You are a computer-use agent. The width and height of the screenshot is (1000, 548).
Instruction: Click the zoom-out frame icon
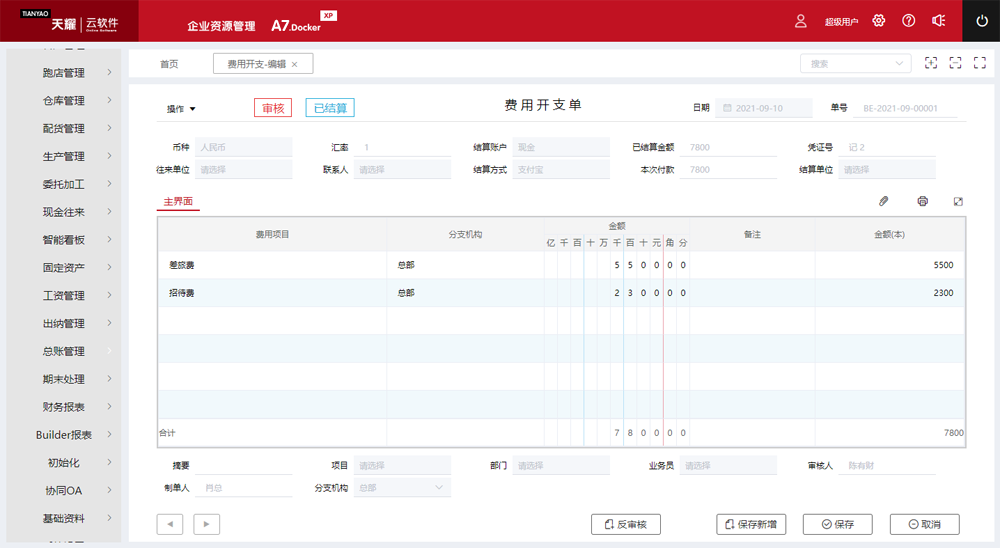click(955, 63)
